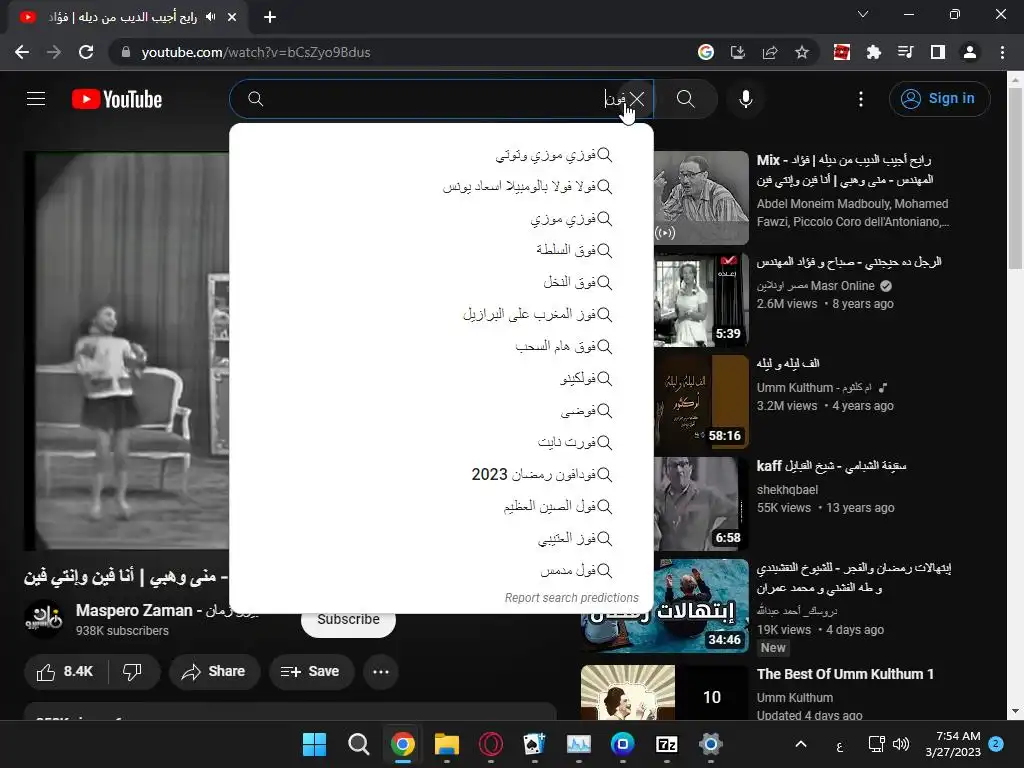Select suggestion فولكينو
The height and width of the screenshot is (768, 1024).
[x=441, y=378]
